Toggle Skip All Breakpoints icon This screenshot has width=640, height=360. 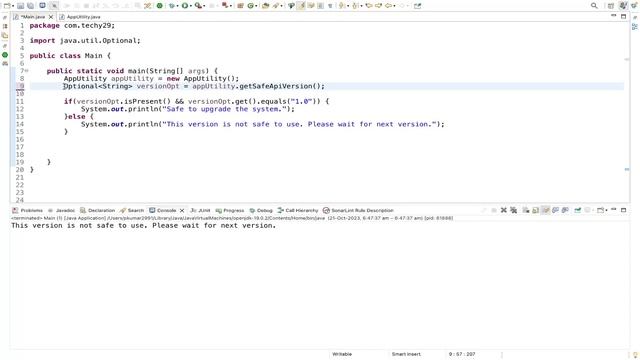click(54, 6)
